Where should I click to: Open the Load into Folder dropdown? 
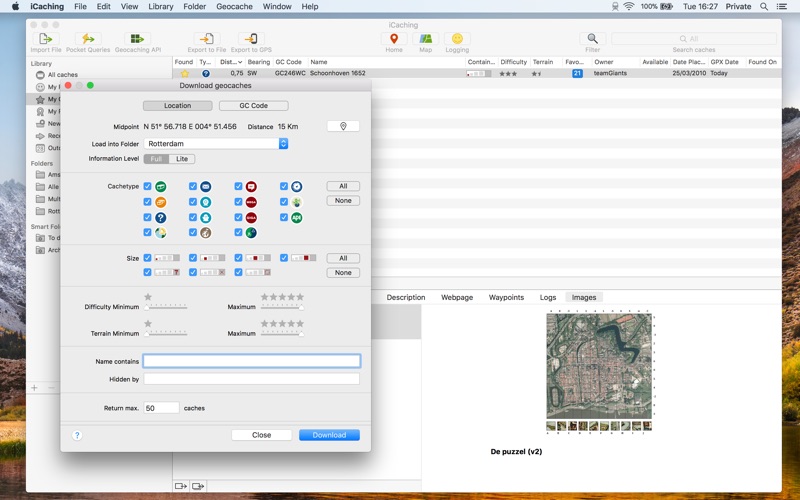point(216,144)
